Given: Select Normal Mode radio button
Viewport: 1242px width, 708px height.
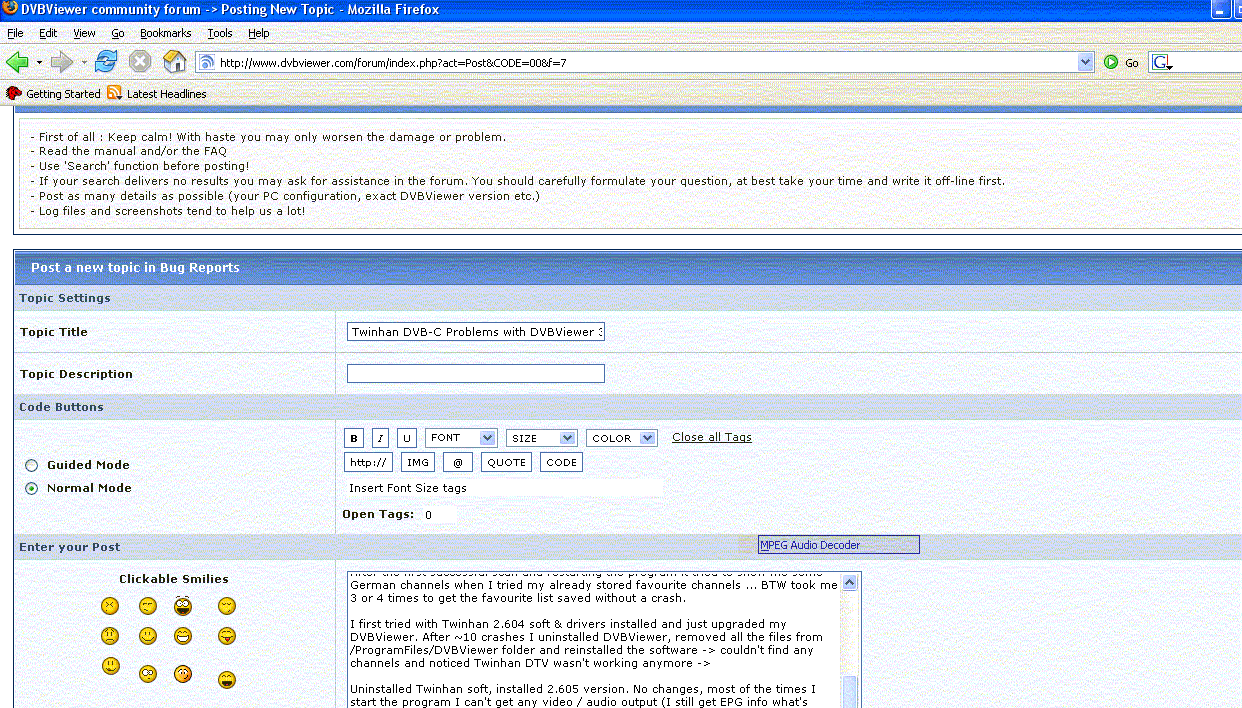Looking at the screenshot, I should 32,488.
